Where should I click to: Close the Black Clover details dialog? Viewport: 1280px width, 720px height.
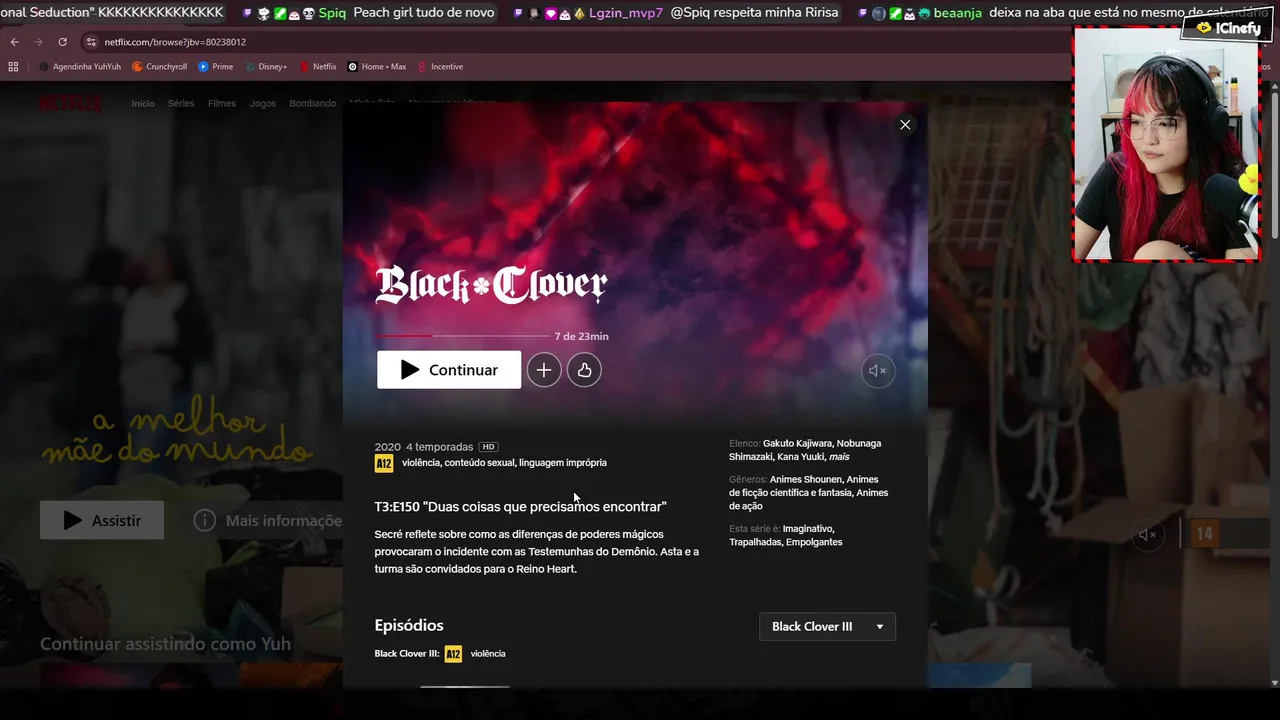905,125
